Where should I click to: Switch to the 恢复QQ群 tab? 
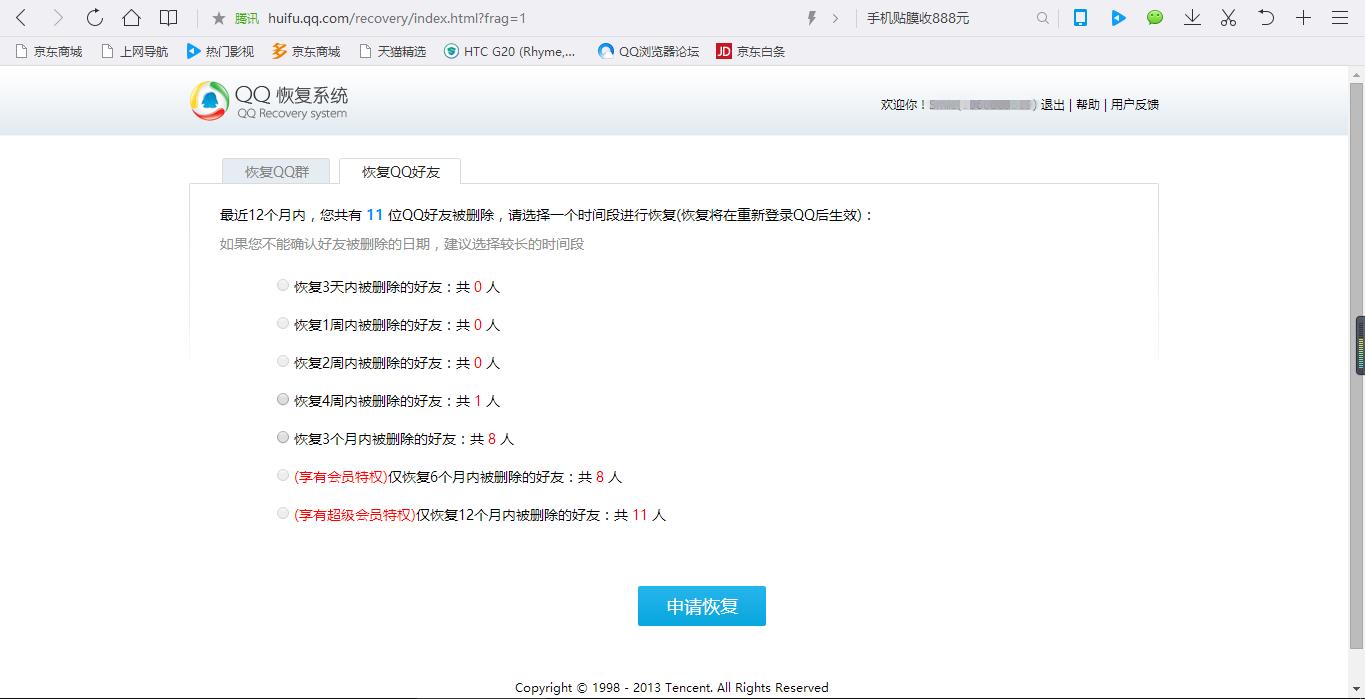click(x=277, y=172)
